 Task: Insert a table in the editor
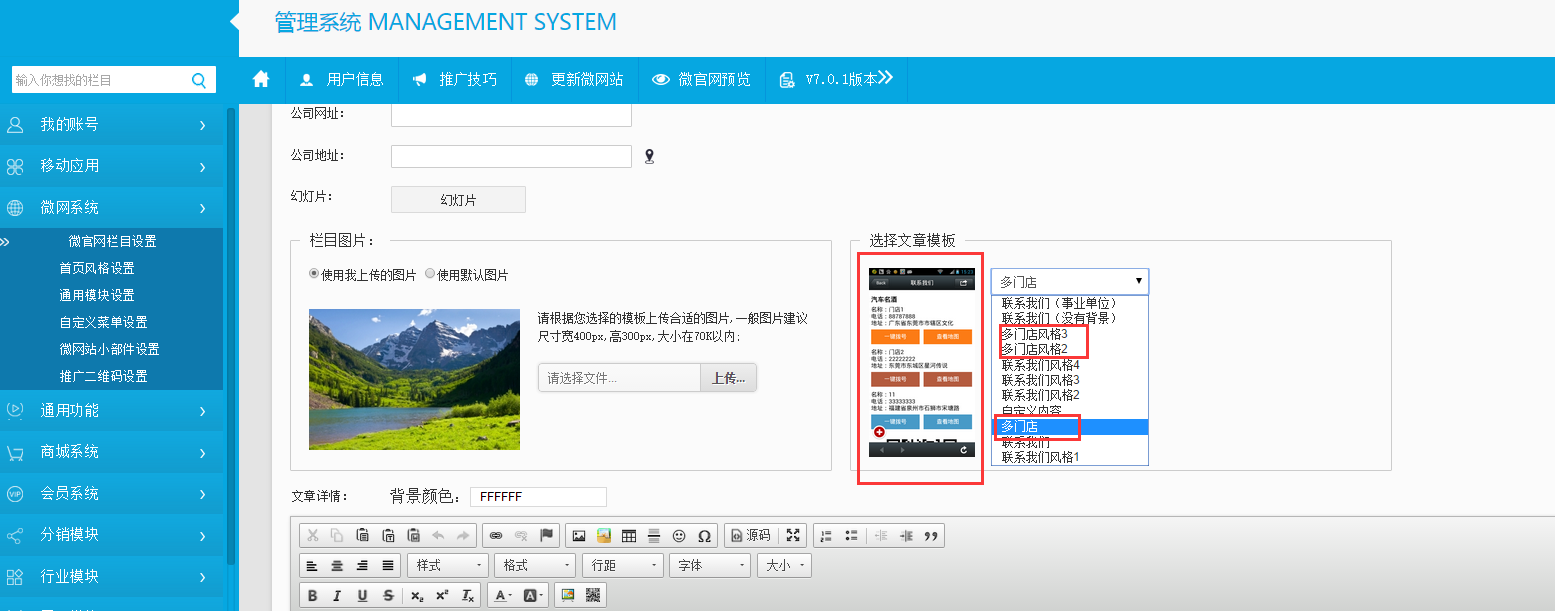tap(628, 536)
